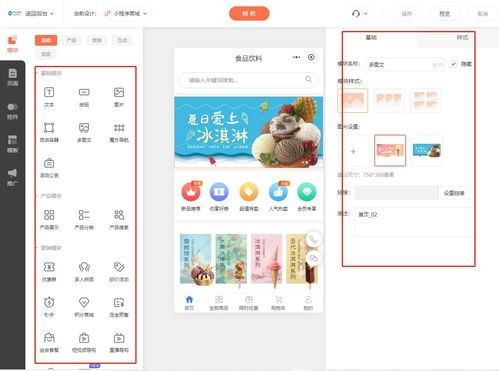Image resolution: width=499 pixels, height=371 pixels.
Task: Open the headset support dropdown
Action: (x=360, y=14)
